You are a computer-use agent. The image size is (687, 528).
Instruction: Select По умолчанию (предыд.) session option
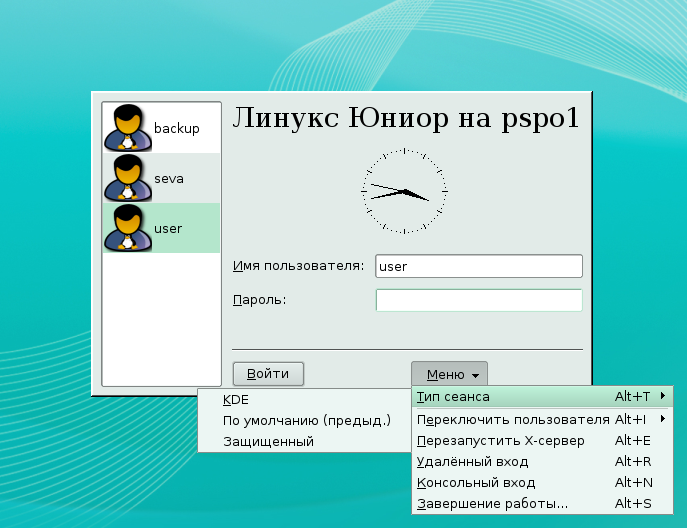[306, 421]
